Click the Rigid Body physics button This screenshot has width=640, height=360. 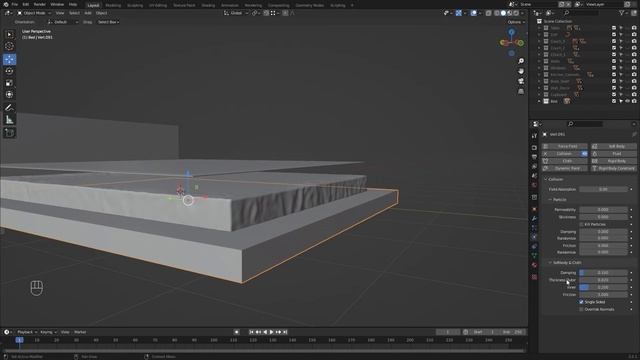click(614, 161)
